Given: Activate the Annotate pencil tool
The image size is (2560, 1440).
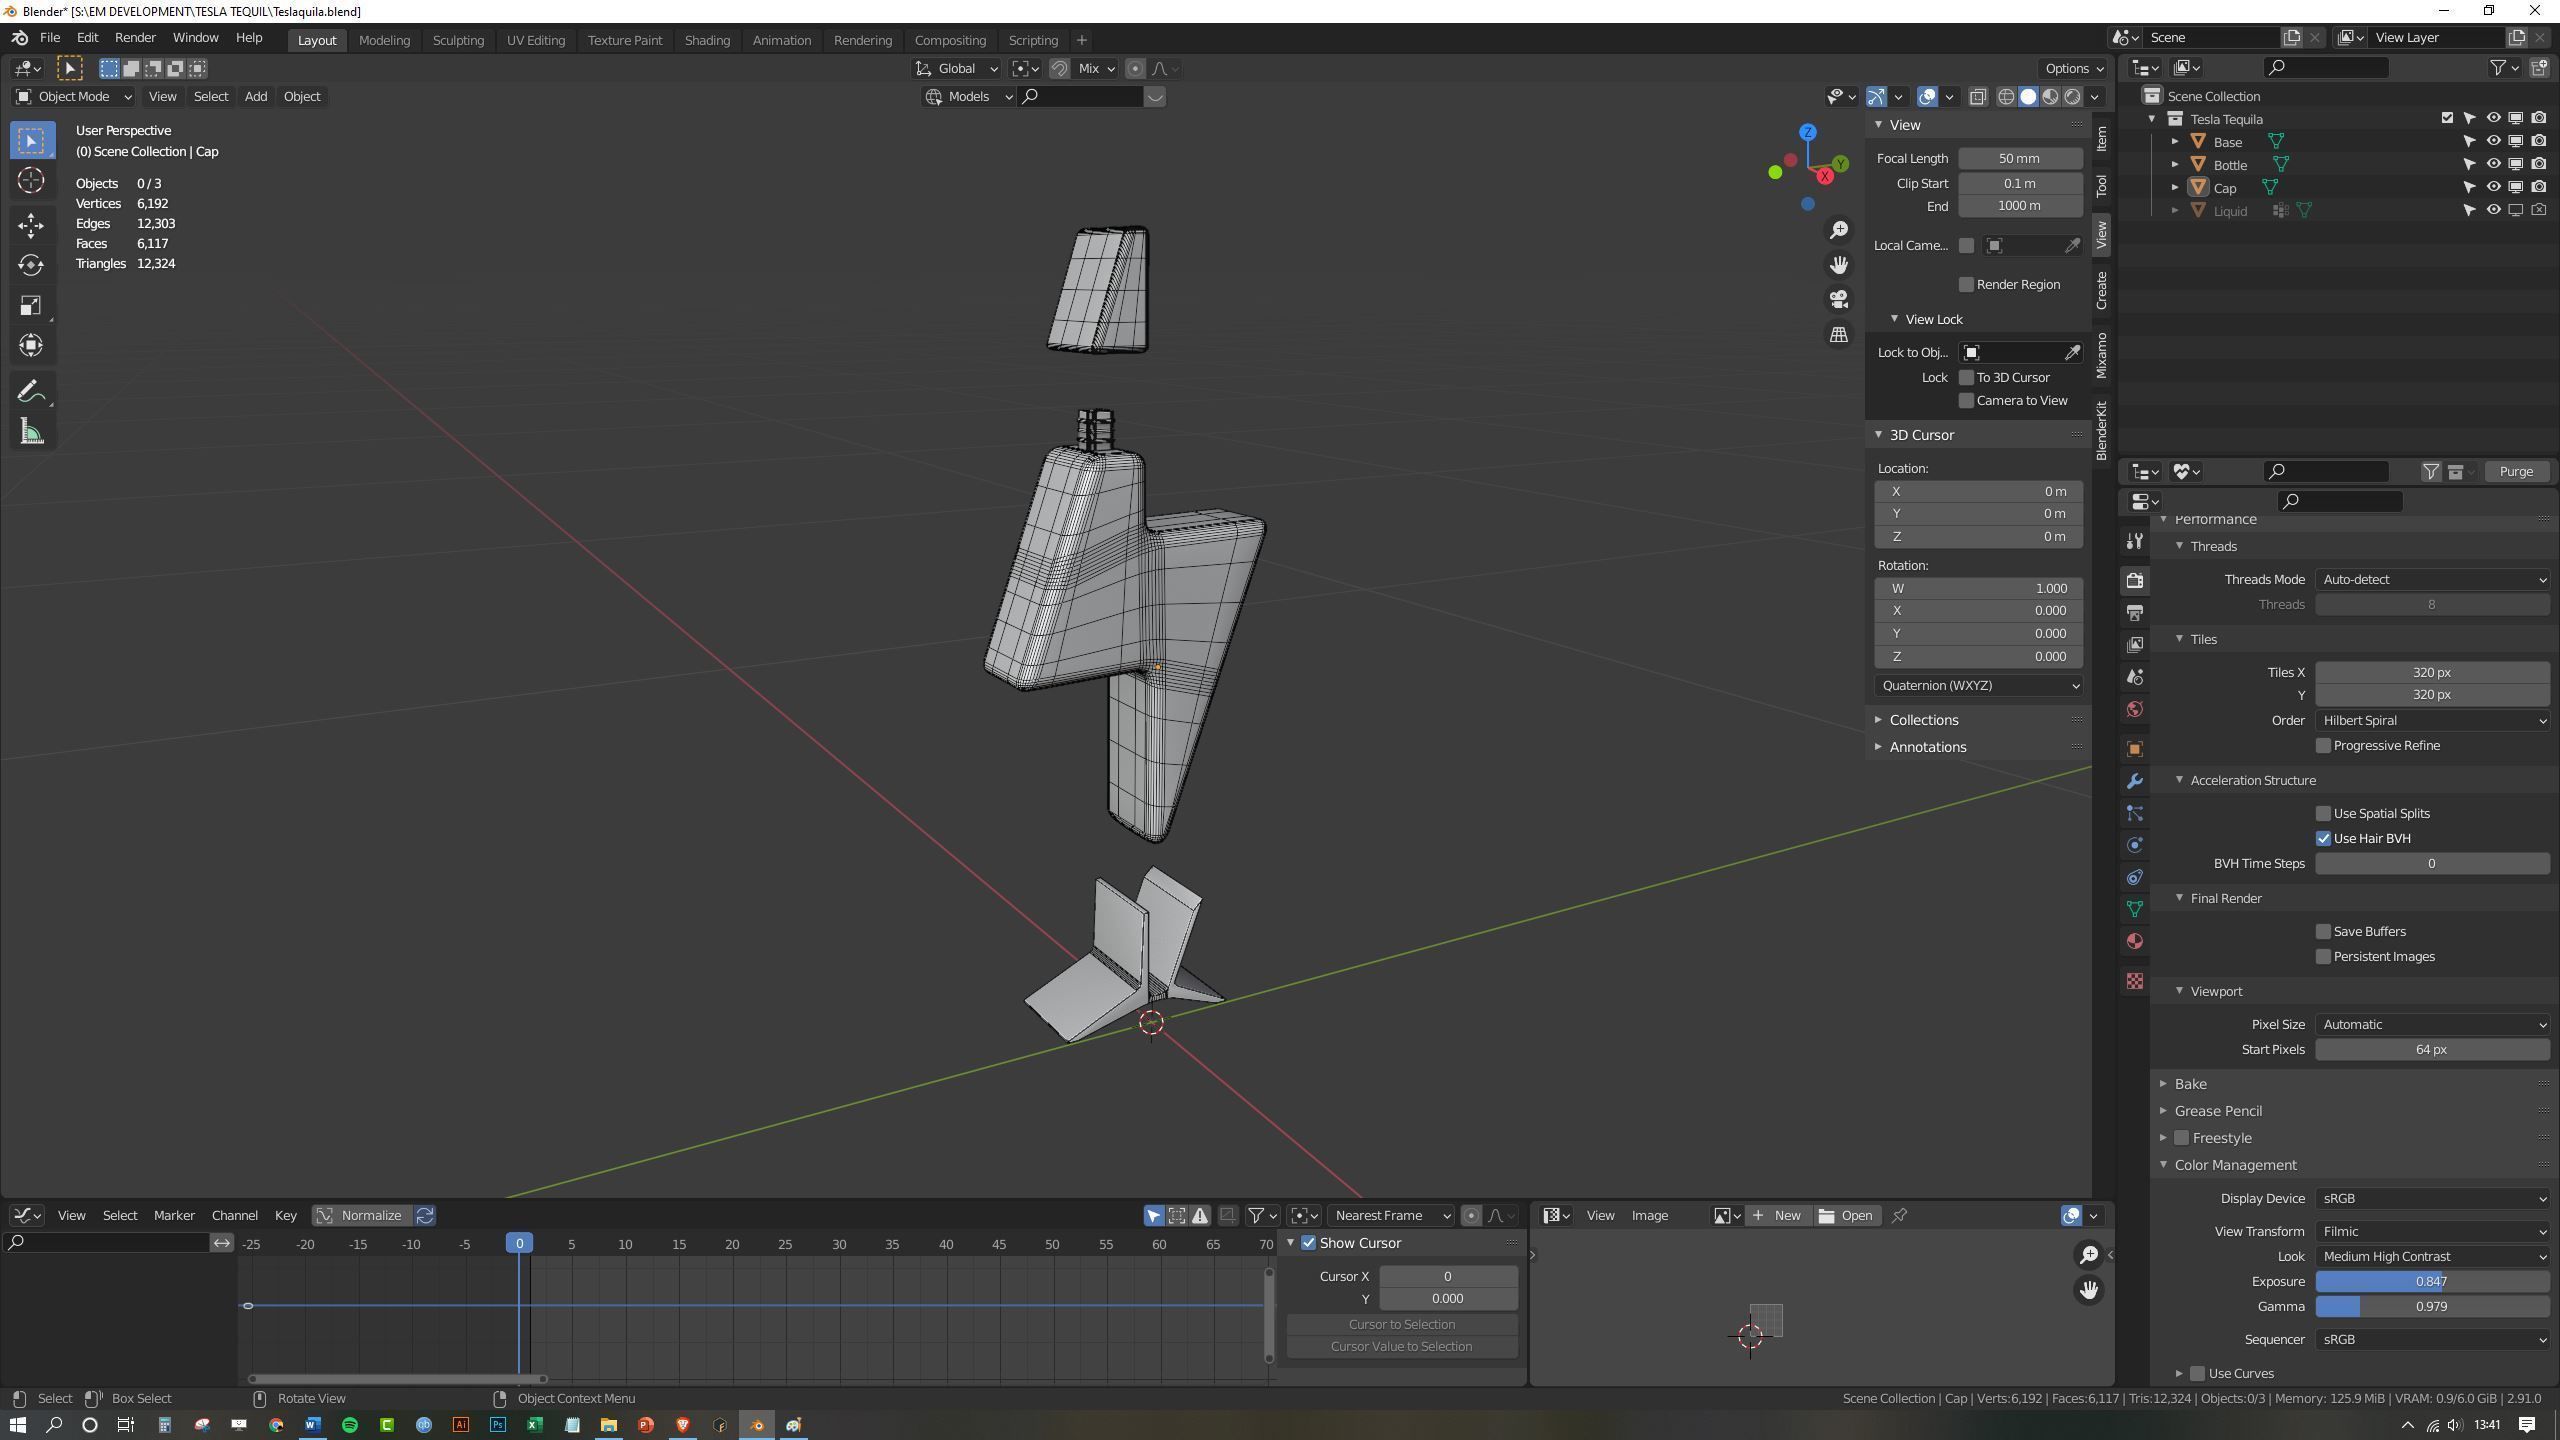Looking at the screenshot, I should [x=30, y=391].
